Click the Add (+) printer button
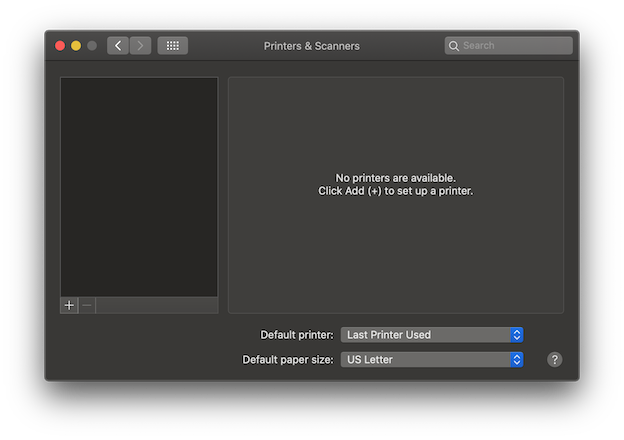The height and width of the screenshot is (440, 624). pyautogui.click(x=69, y=305)
